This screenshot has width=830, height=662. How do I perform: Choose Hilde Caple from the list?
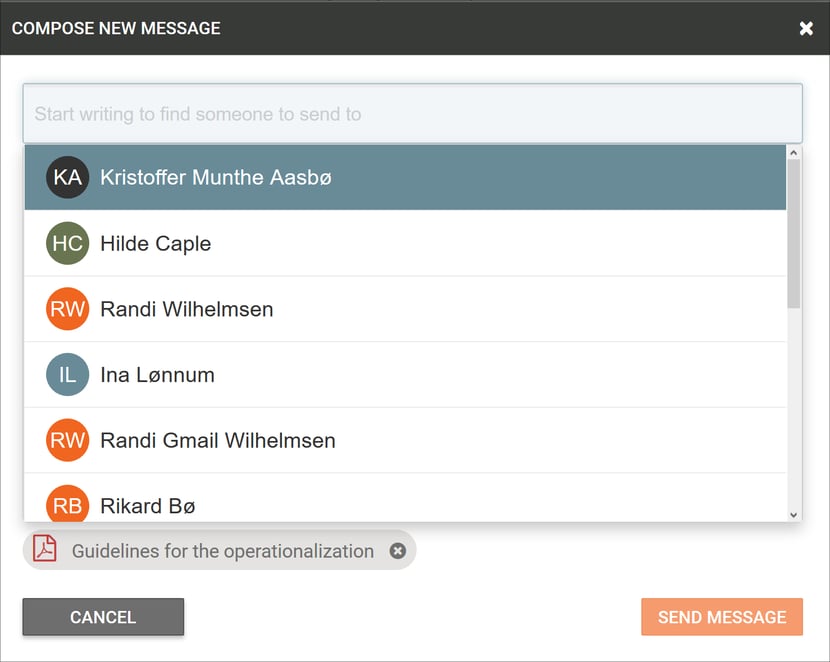[405, 243]
